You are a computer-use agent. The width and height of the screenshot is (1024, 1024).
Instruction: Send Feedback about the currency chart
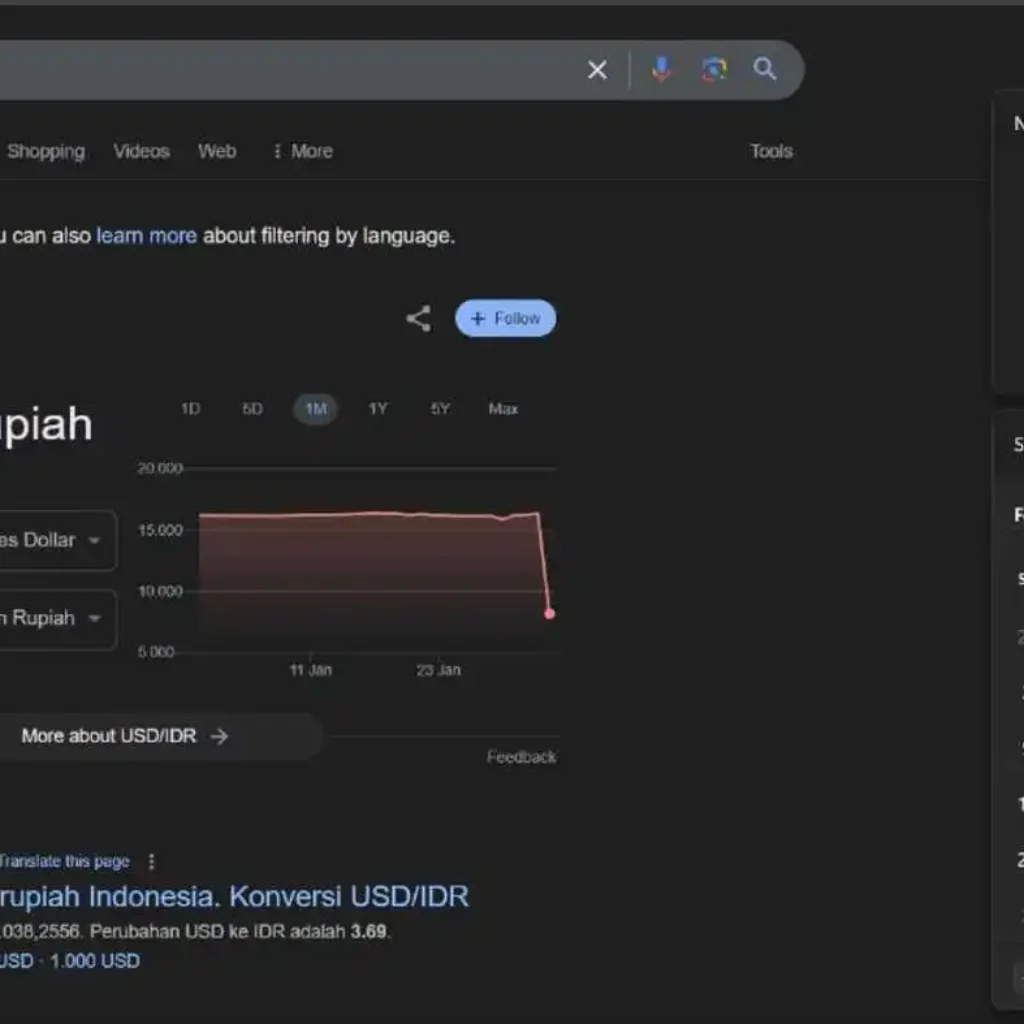521,757
